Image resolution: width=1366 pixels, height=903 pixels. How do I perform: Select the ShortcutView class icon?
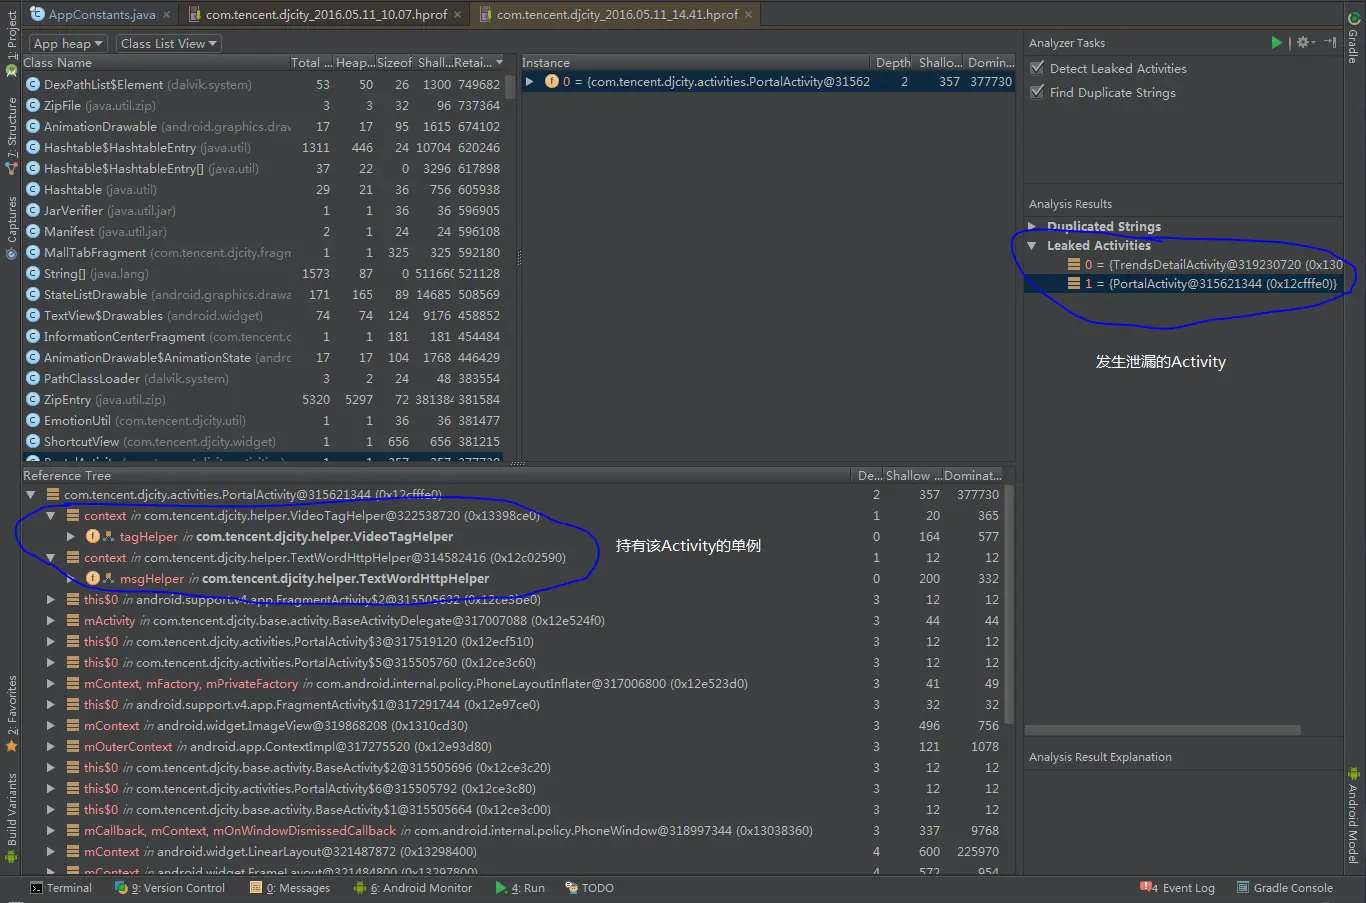pos(33,441)
